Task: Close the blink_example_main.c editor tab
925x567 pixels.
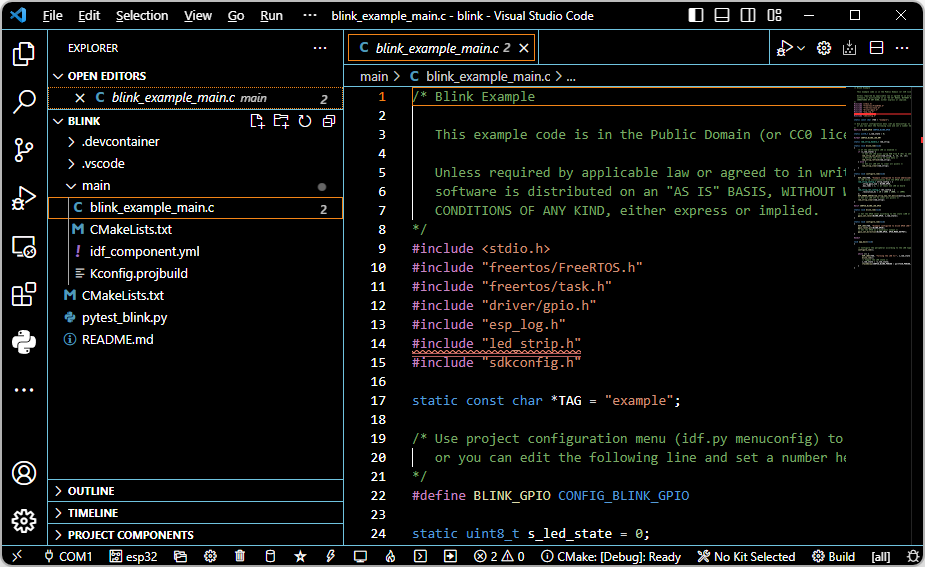Action: [524, 48]
